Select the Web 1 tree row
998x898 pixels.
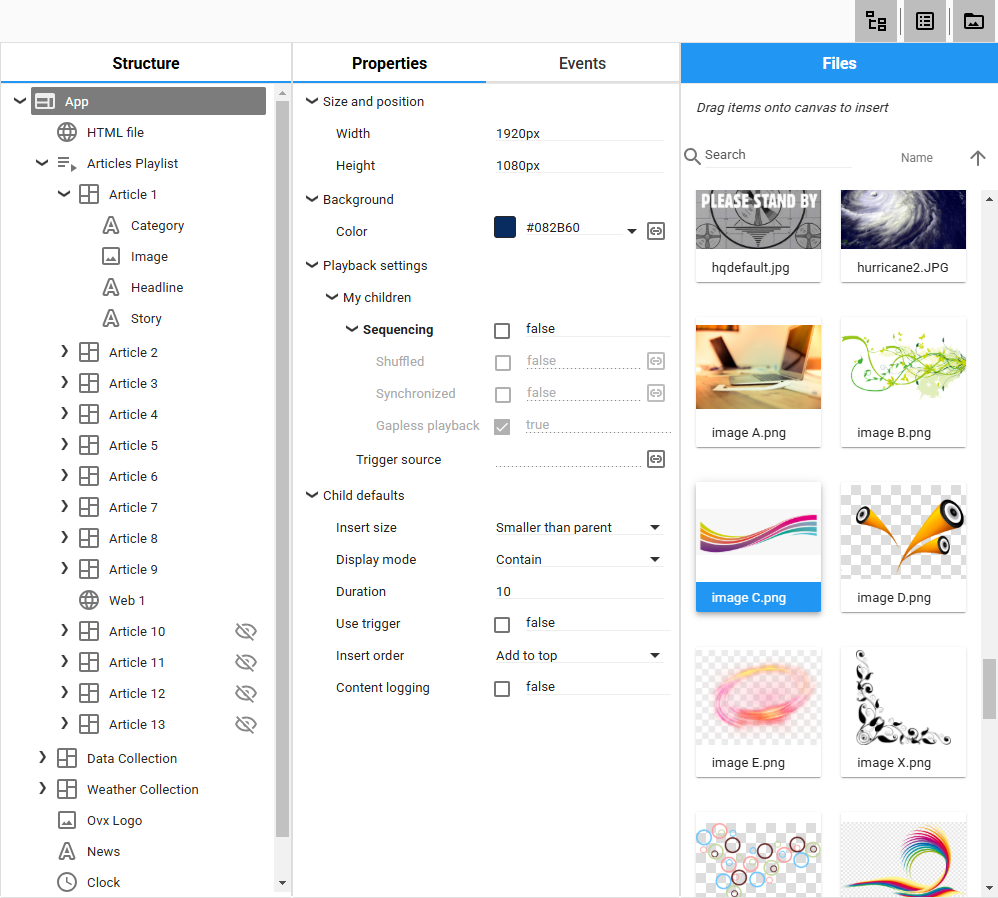pos(127,600)
